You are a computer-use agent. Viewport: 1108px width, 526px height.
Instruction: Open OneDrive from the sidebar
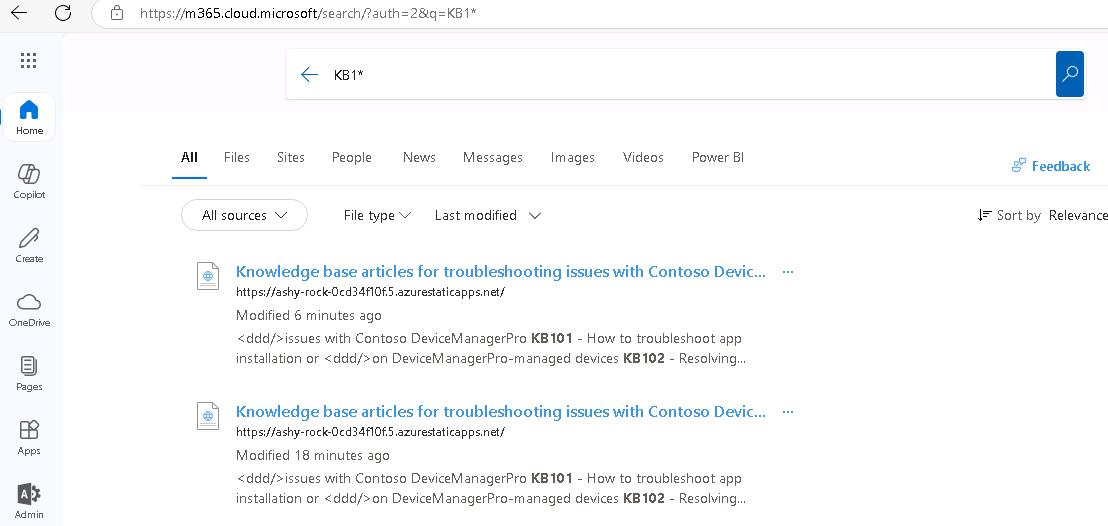click(29, 310)
